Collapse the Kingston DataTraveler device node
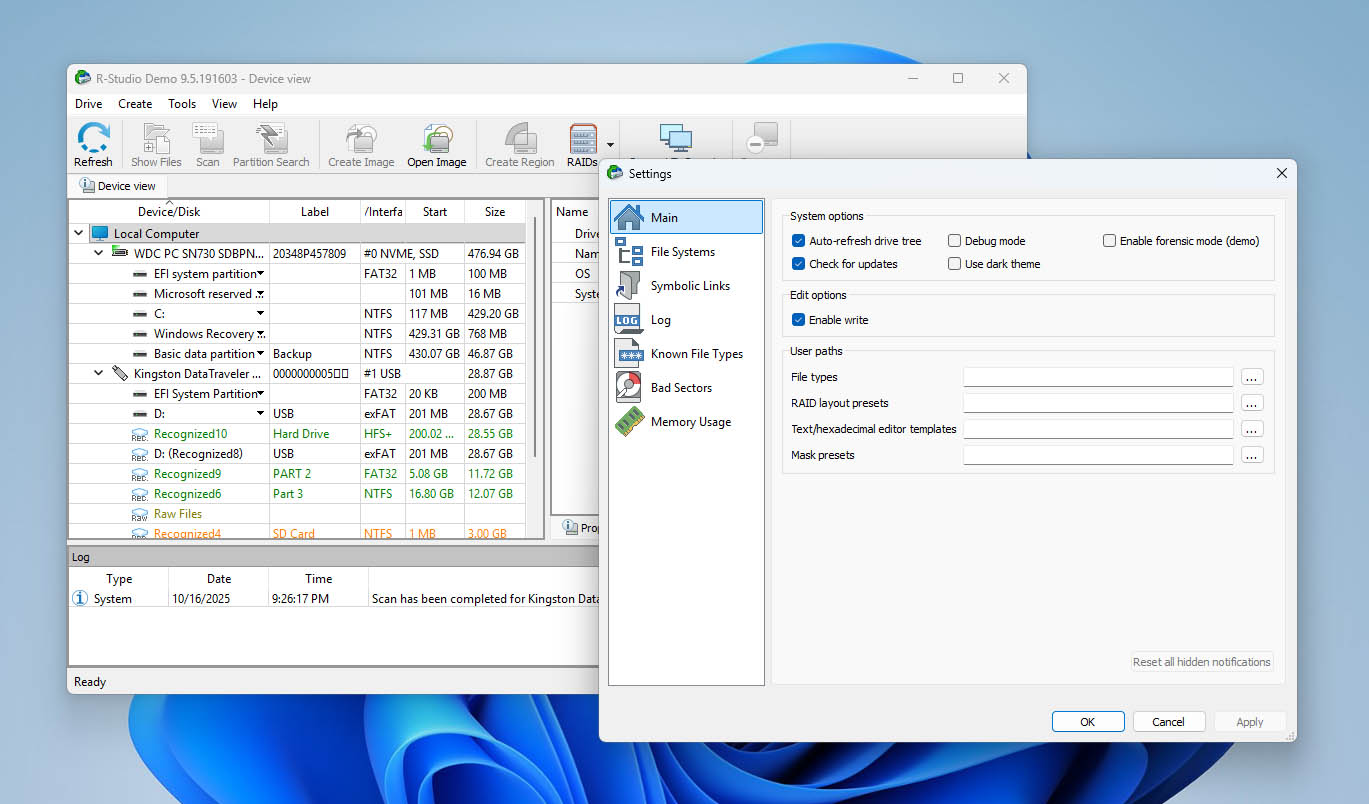Viewport: 1369px width, 804px height. (x=98, y=373)
